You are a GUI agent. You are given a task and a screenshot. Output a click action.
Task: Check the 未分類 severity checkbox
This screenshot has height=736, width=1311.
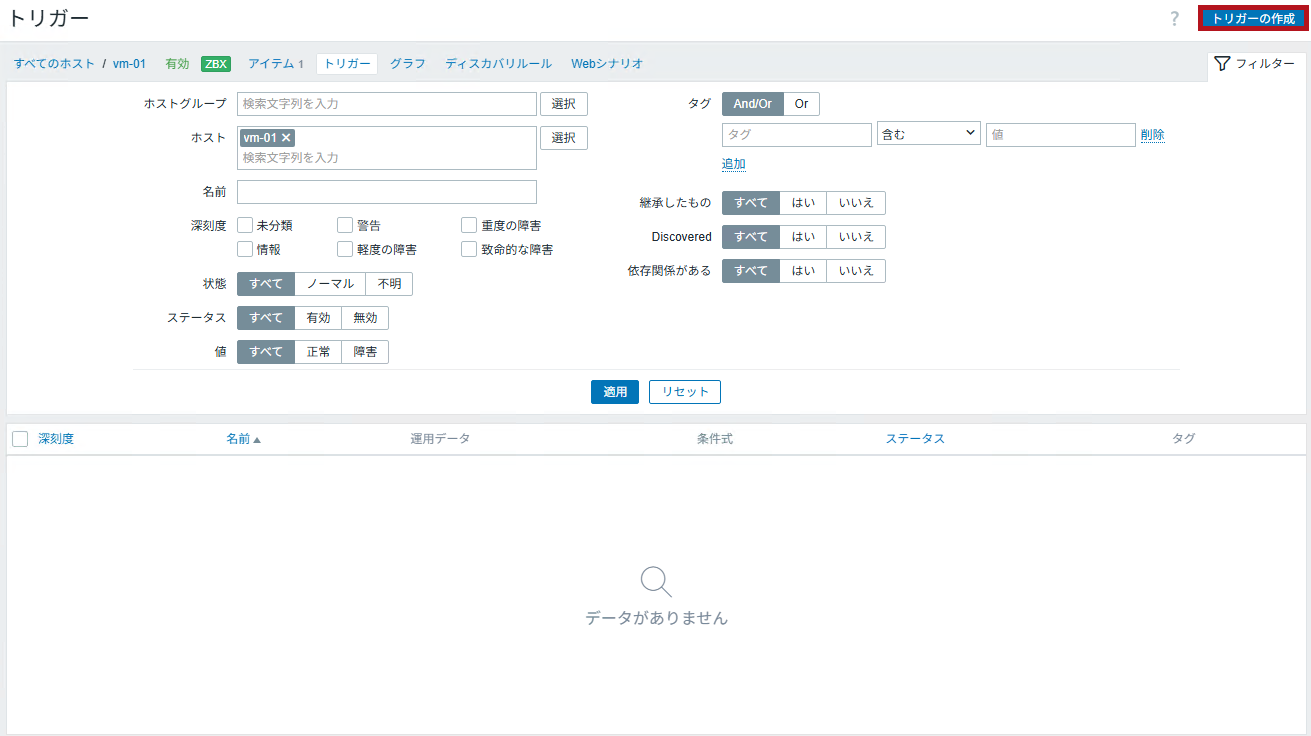click(245, 226)
